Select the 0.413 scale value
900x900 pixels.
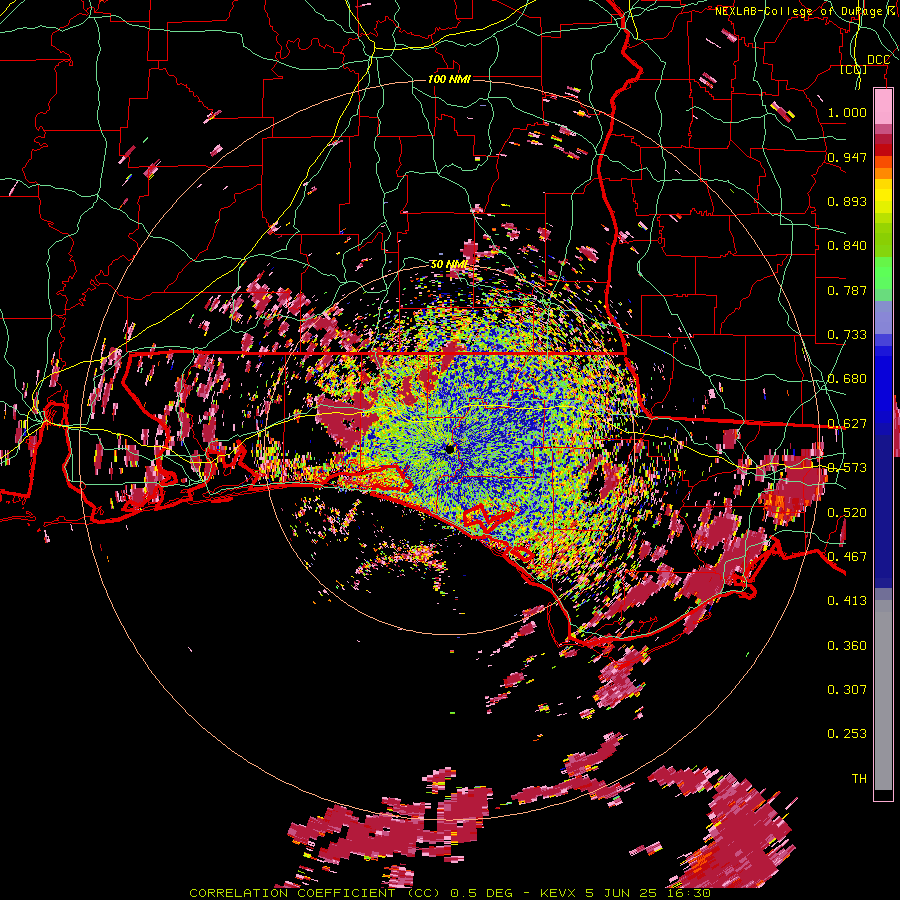tap(847, 601)
